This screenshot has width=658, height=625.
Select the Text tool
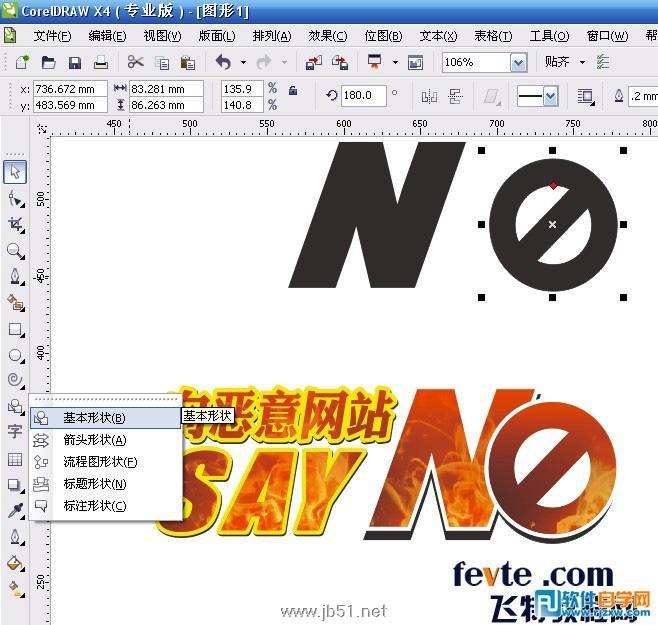pyautogui.click(x=15, y=431)
